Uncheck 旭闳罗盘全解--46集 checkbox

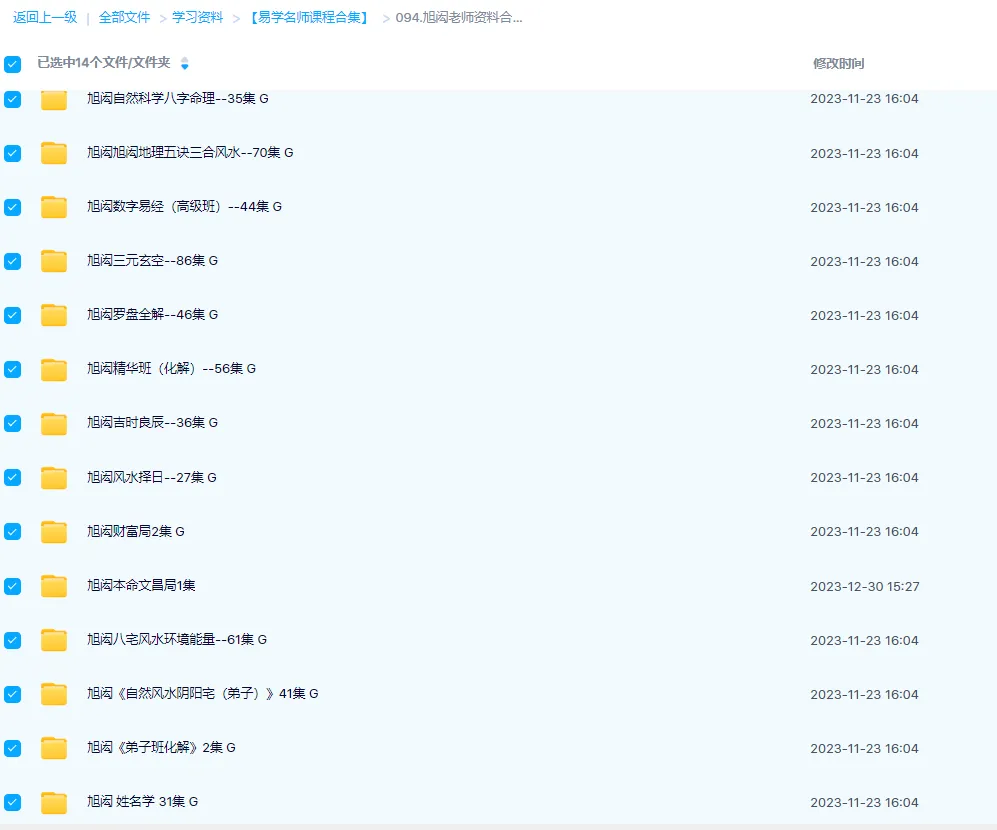13,315
